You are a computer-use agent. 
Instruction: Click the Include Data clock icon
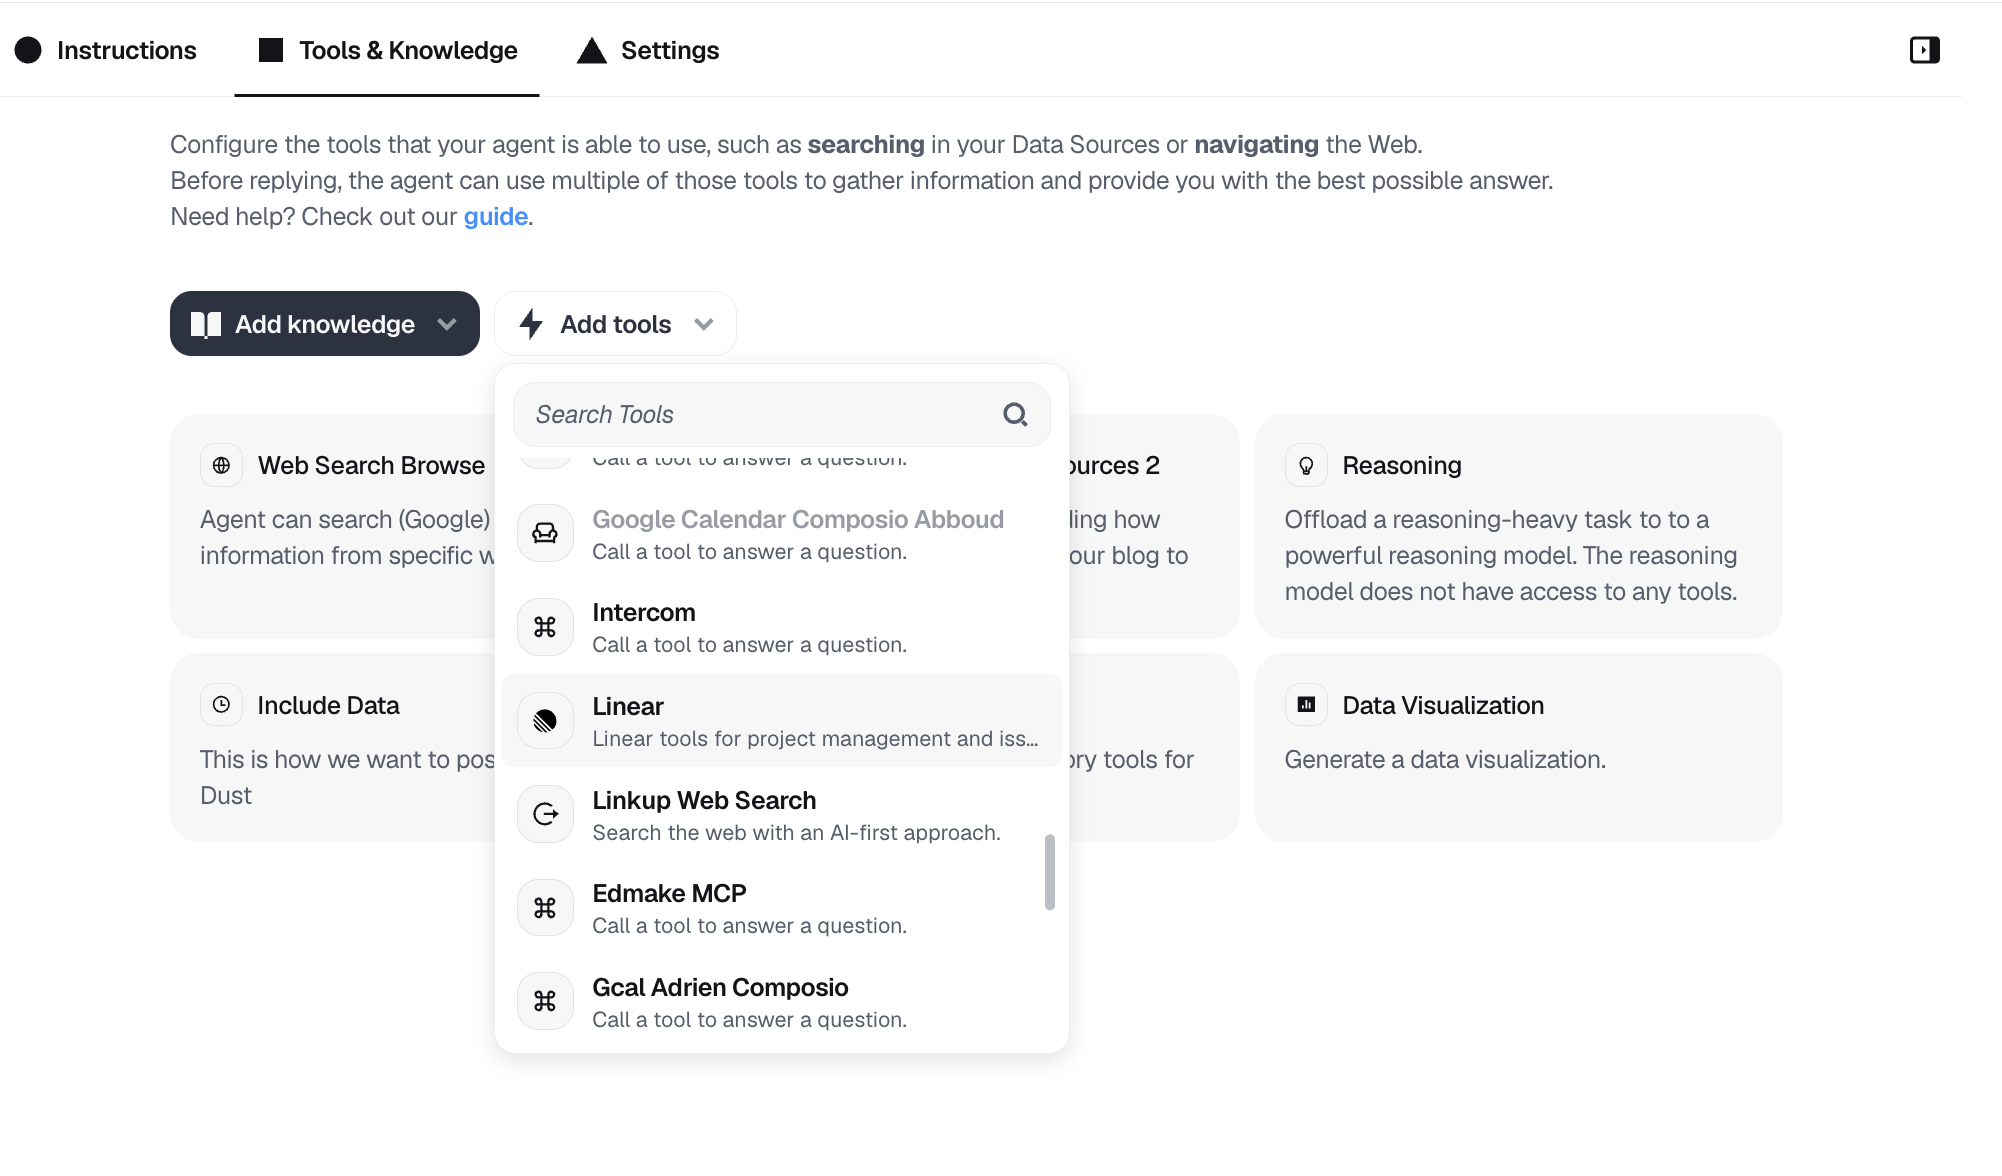point(221,705)
